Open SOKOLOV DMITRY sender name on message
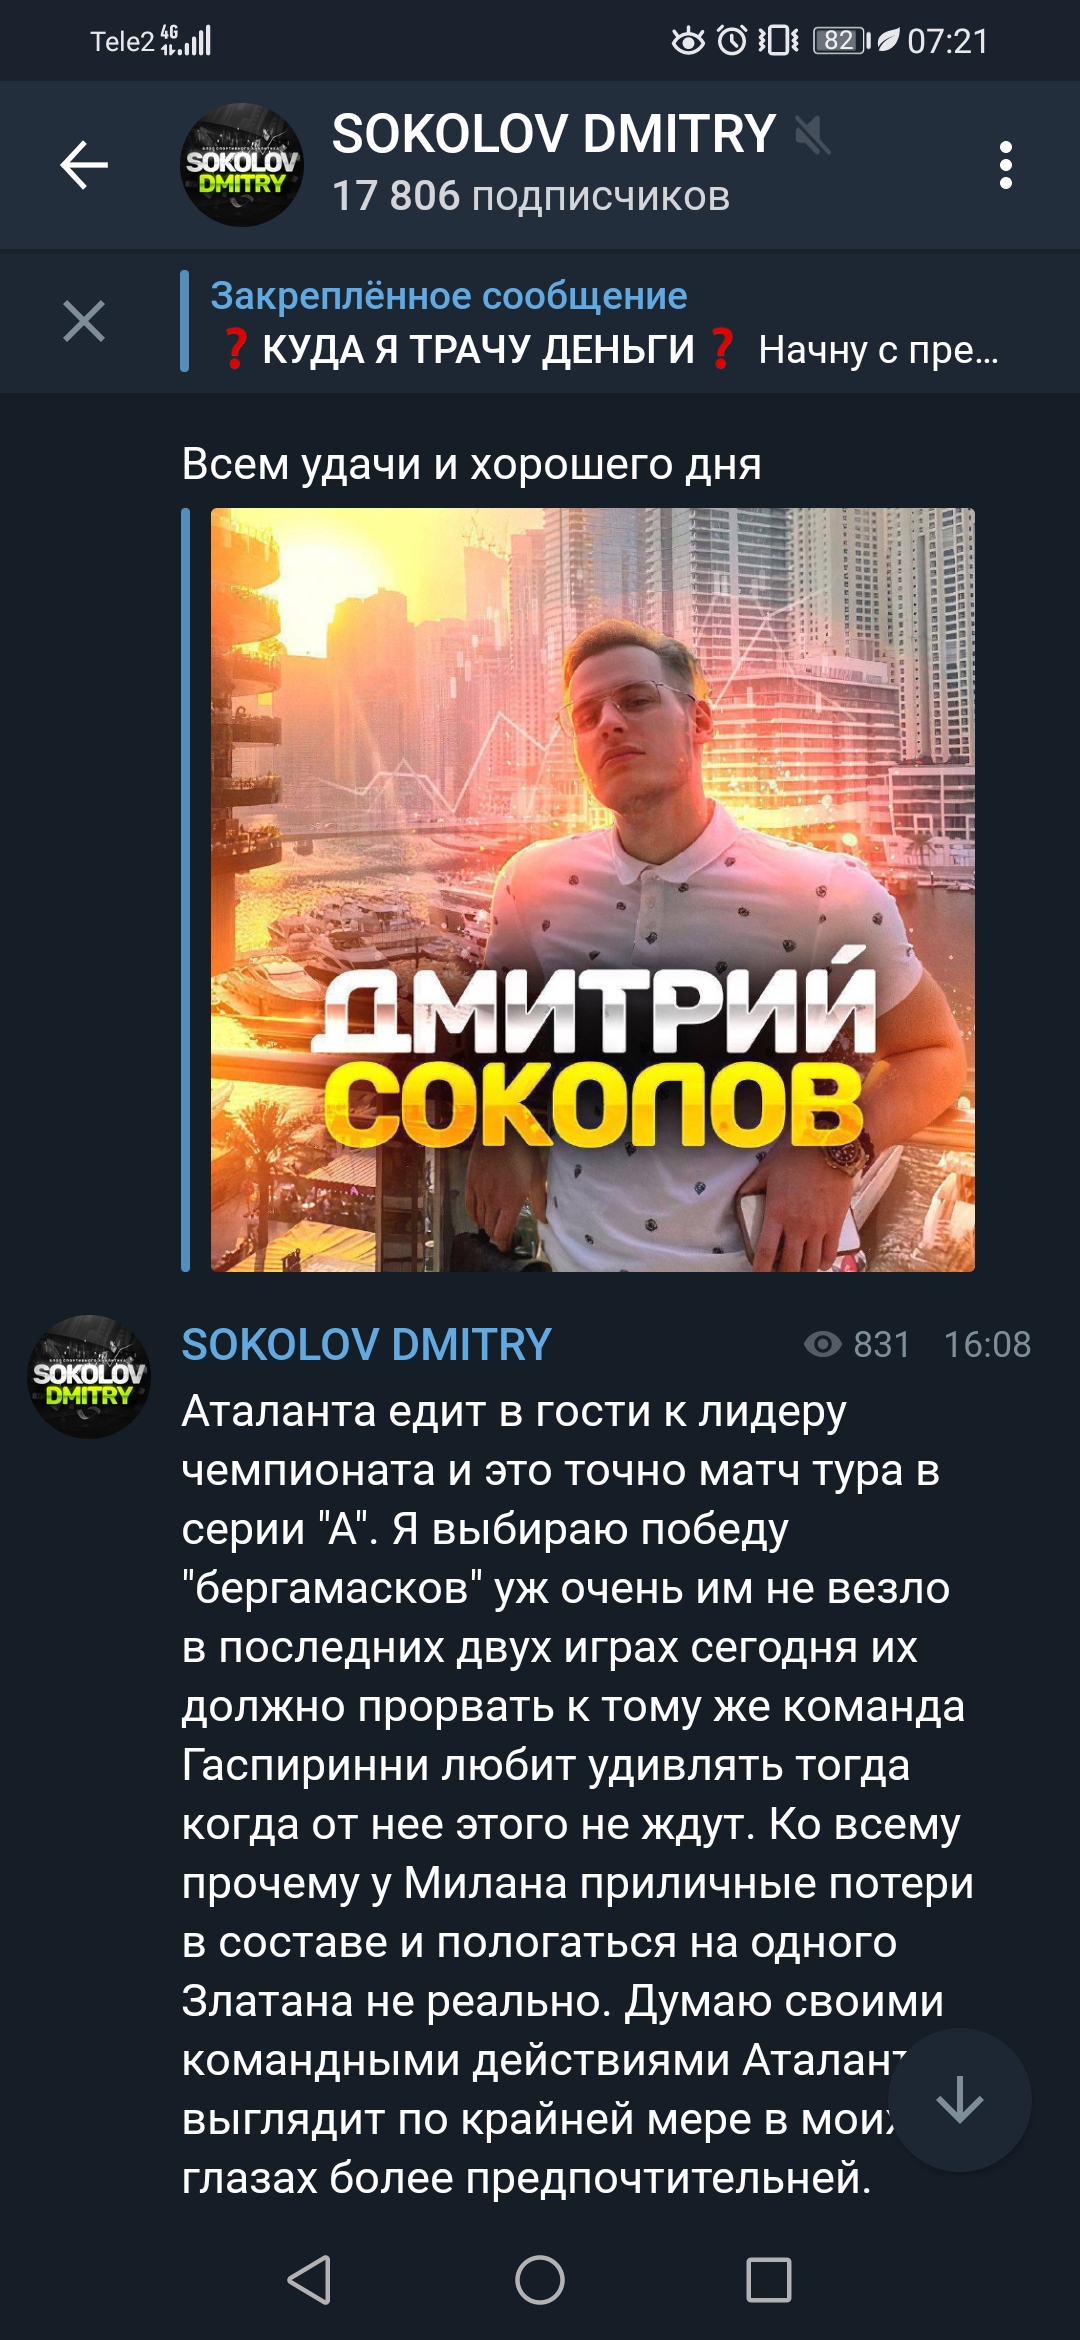This screenshot has height=2340, width=1080. coord(366,1345)
